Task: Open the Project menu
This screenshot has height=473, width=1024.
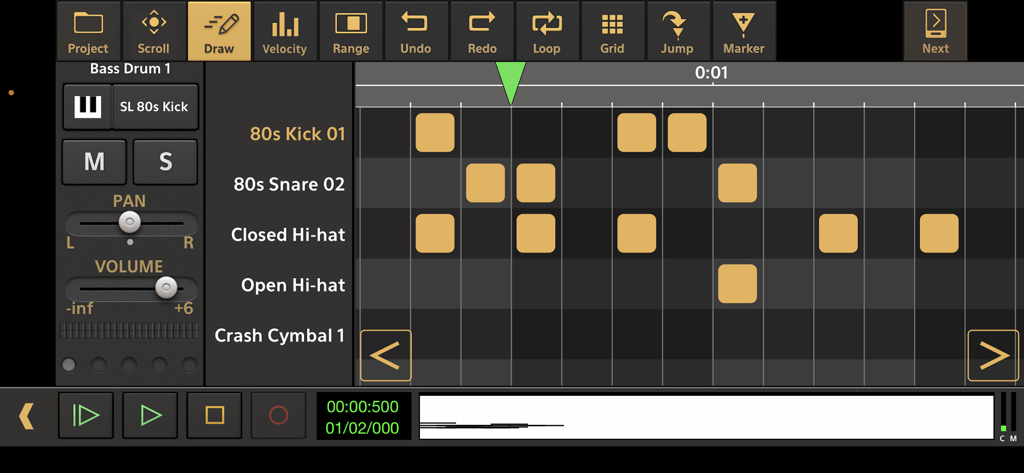Action: click(x=88, y=31)
